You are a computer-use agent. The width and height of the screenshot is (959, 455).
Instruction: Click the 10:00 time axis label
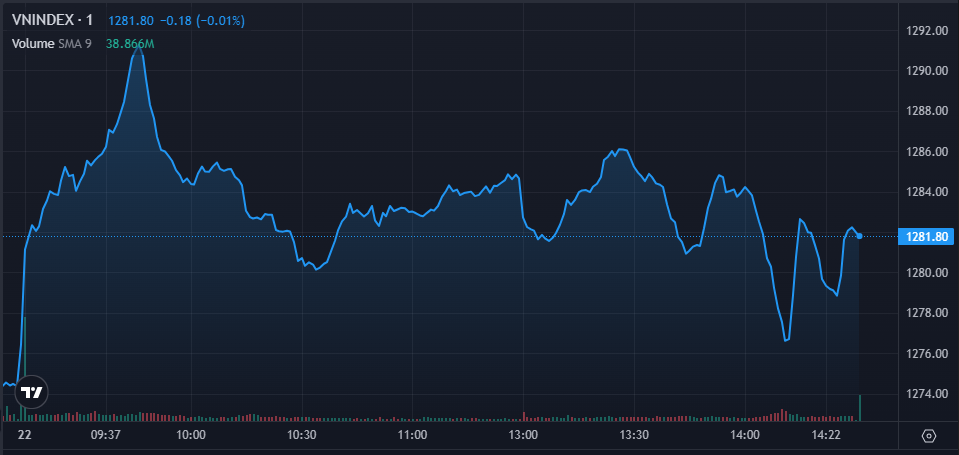coord(190,435)
